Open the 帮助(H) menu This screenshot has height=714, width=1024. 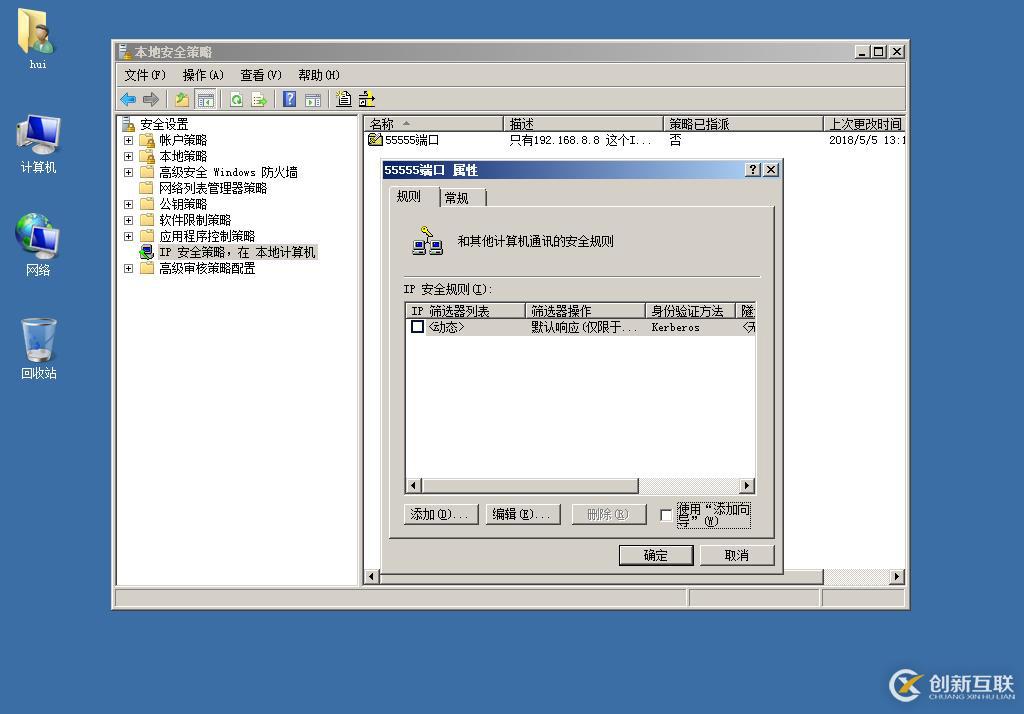point(319,75)
